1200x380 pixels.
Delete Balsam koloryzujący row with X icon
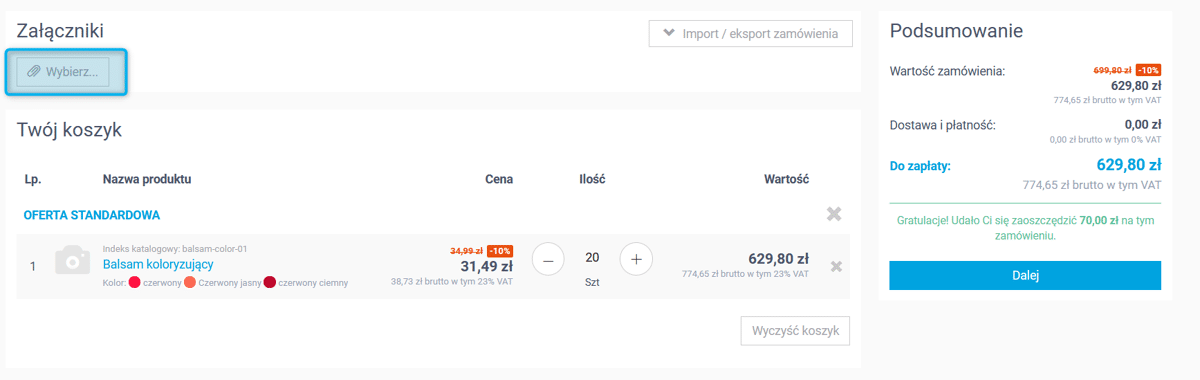[x=836, y=266]
